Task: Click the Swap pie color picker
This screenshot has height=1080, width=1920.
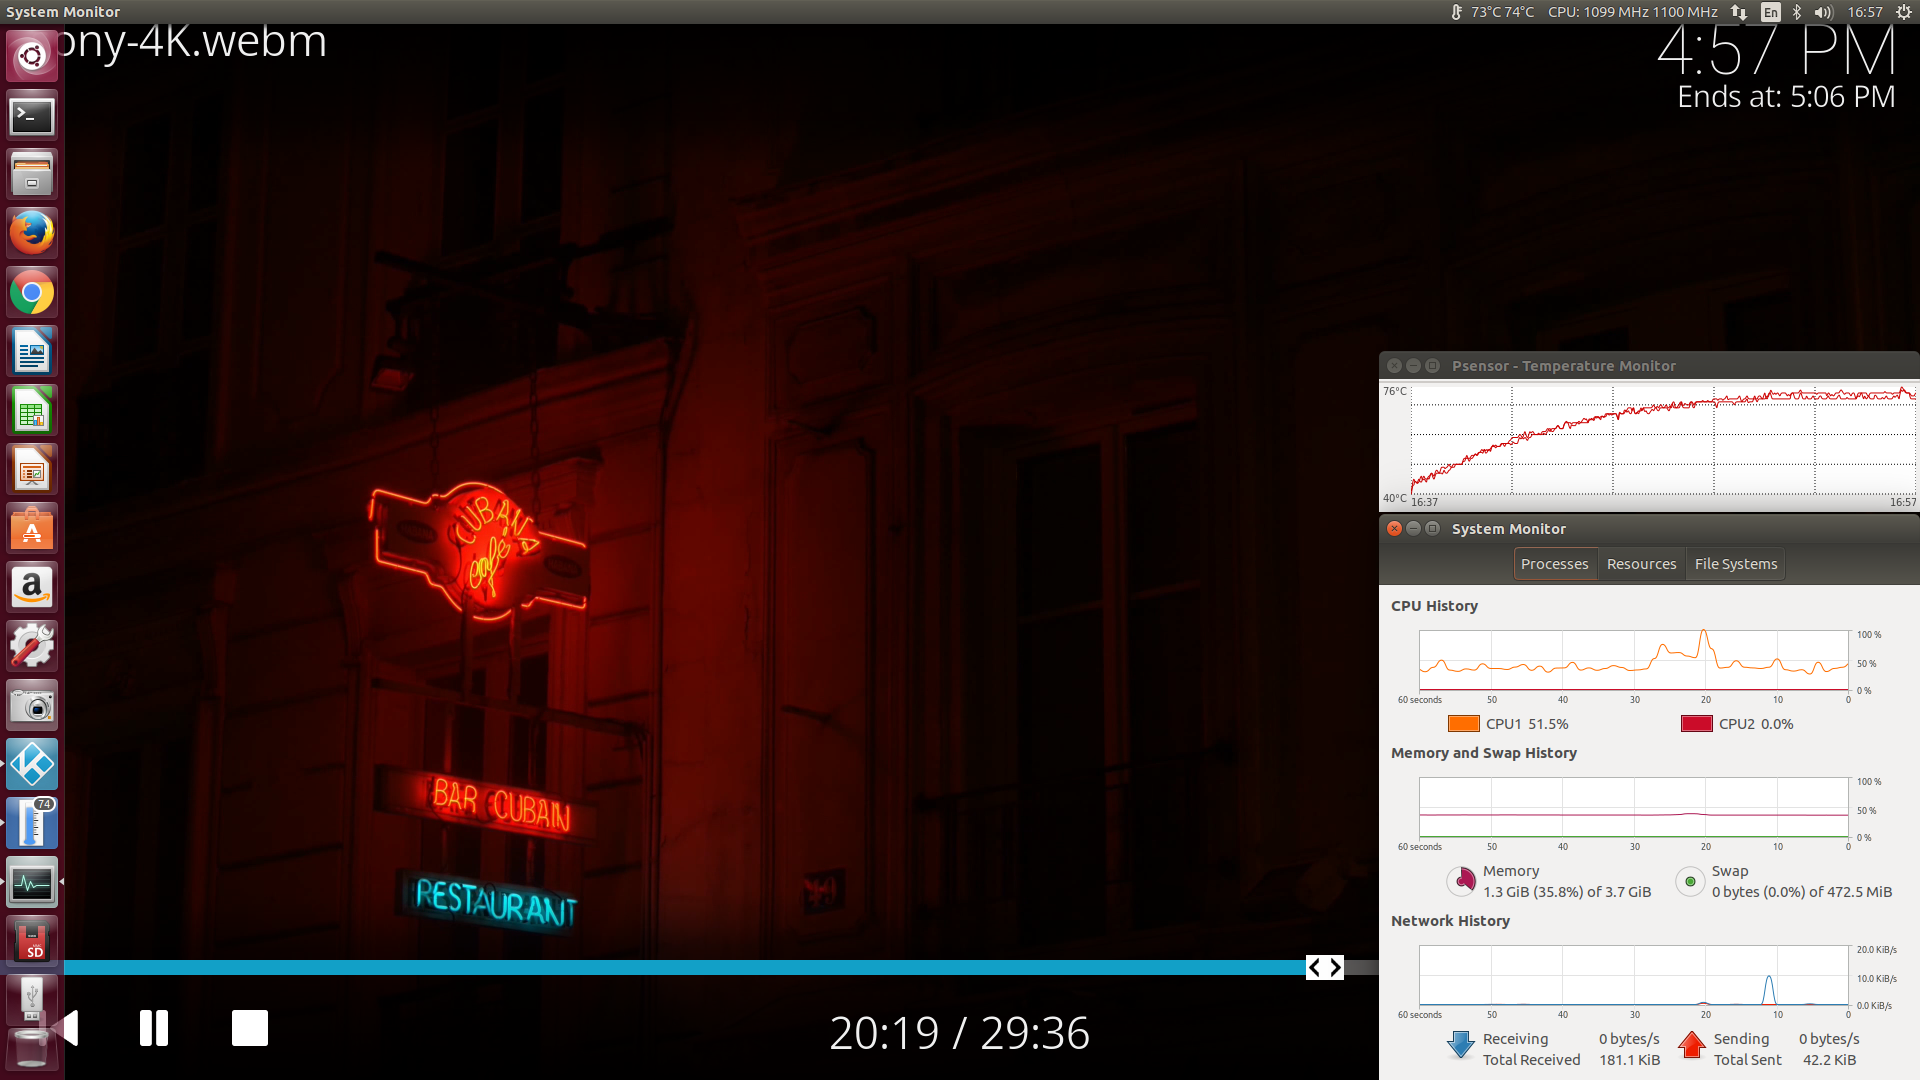Action: coord(1690,881)
